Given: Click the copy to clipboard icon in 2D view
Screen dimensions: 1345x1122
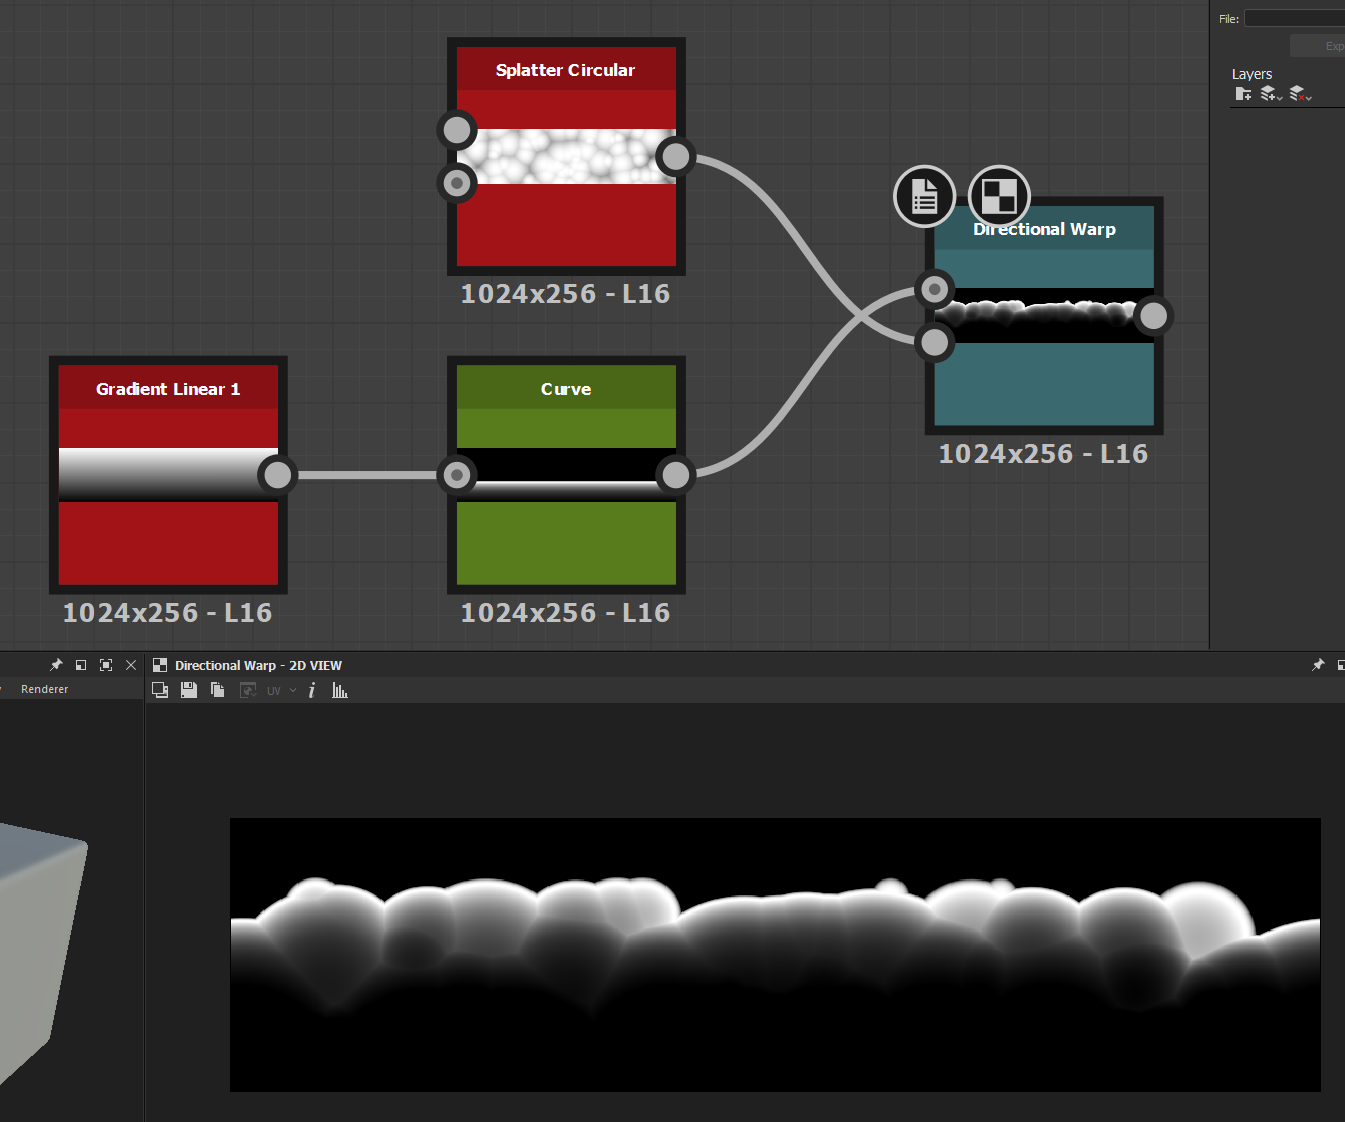Looking at the screenshot, I should [x=217, y=690].
